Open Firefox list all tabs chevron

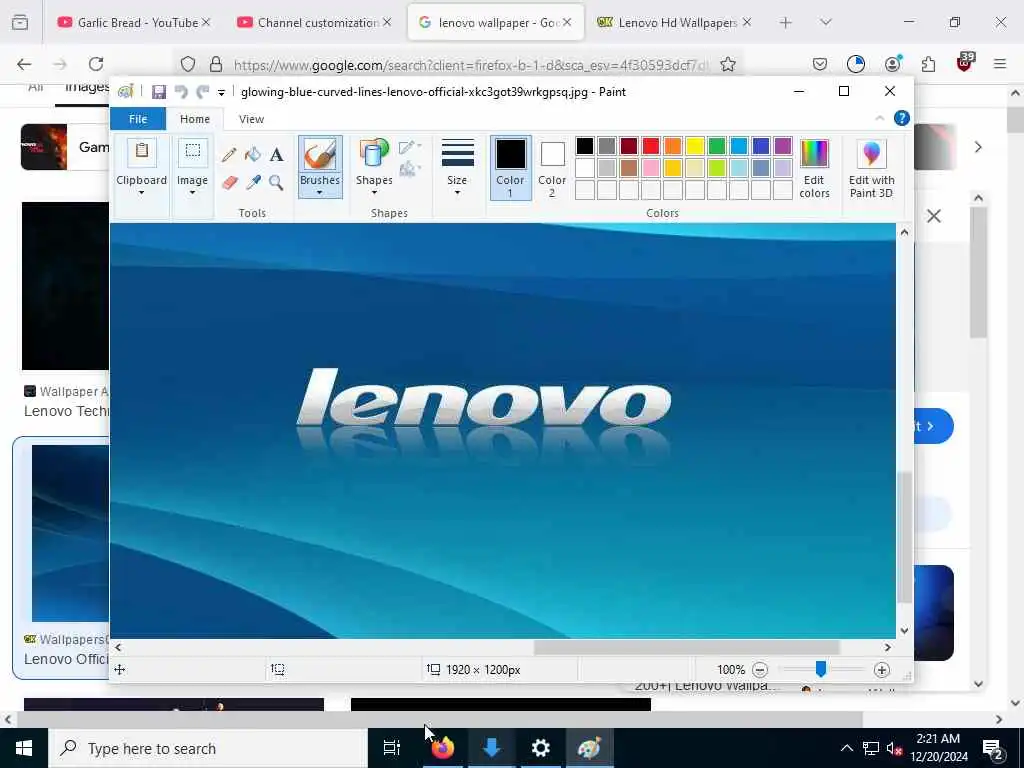tap(825, 22)
